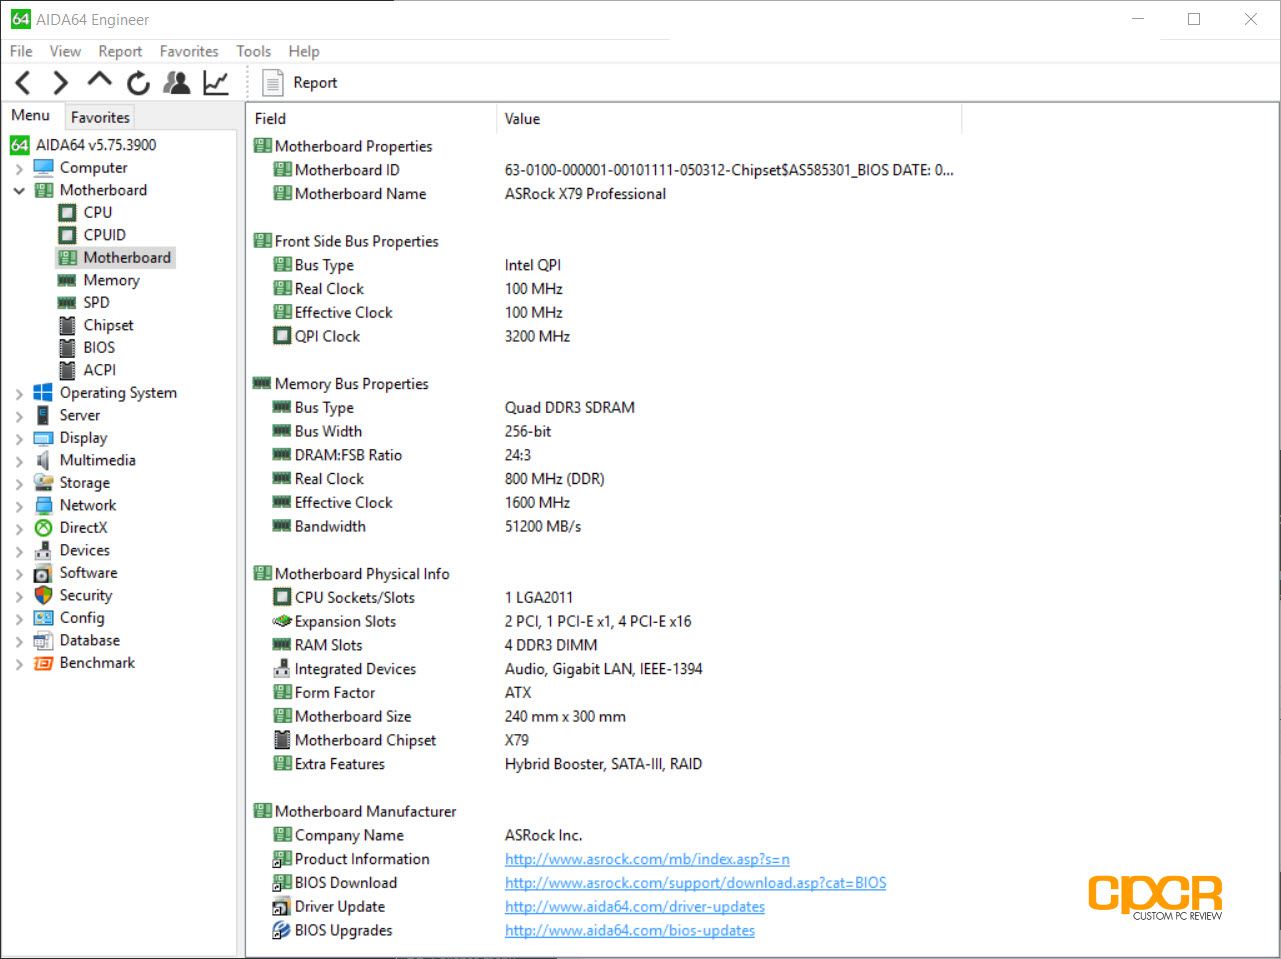Switch to the Favorites tab in the sidebar
The width and height of the screenshot is (1281, 959).
point(100,117)
